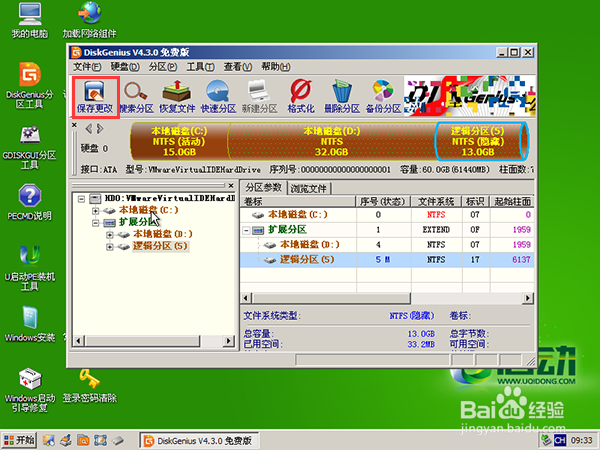
Task: Close the disk map bar with small x
Action: pyautogui.click(x=74, y=125)
